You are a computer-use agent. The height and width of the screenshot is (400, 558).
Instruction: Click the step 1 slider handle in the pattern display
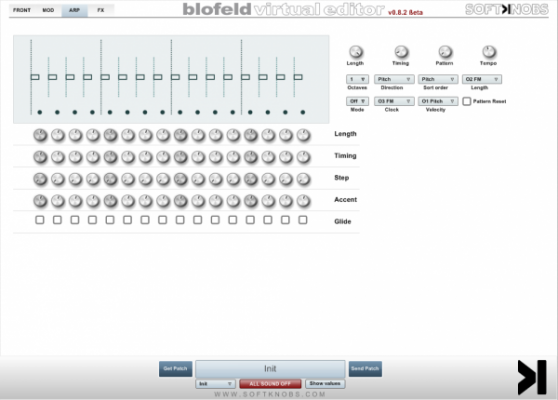pyautogui.click(x=35, y=77)
